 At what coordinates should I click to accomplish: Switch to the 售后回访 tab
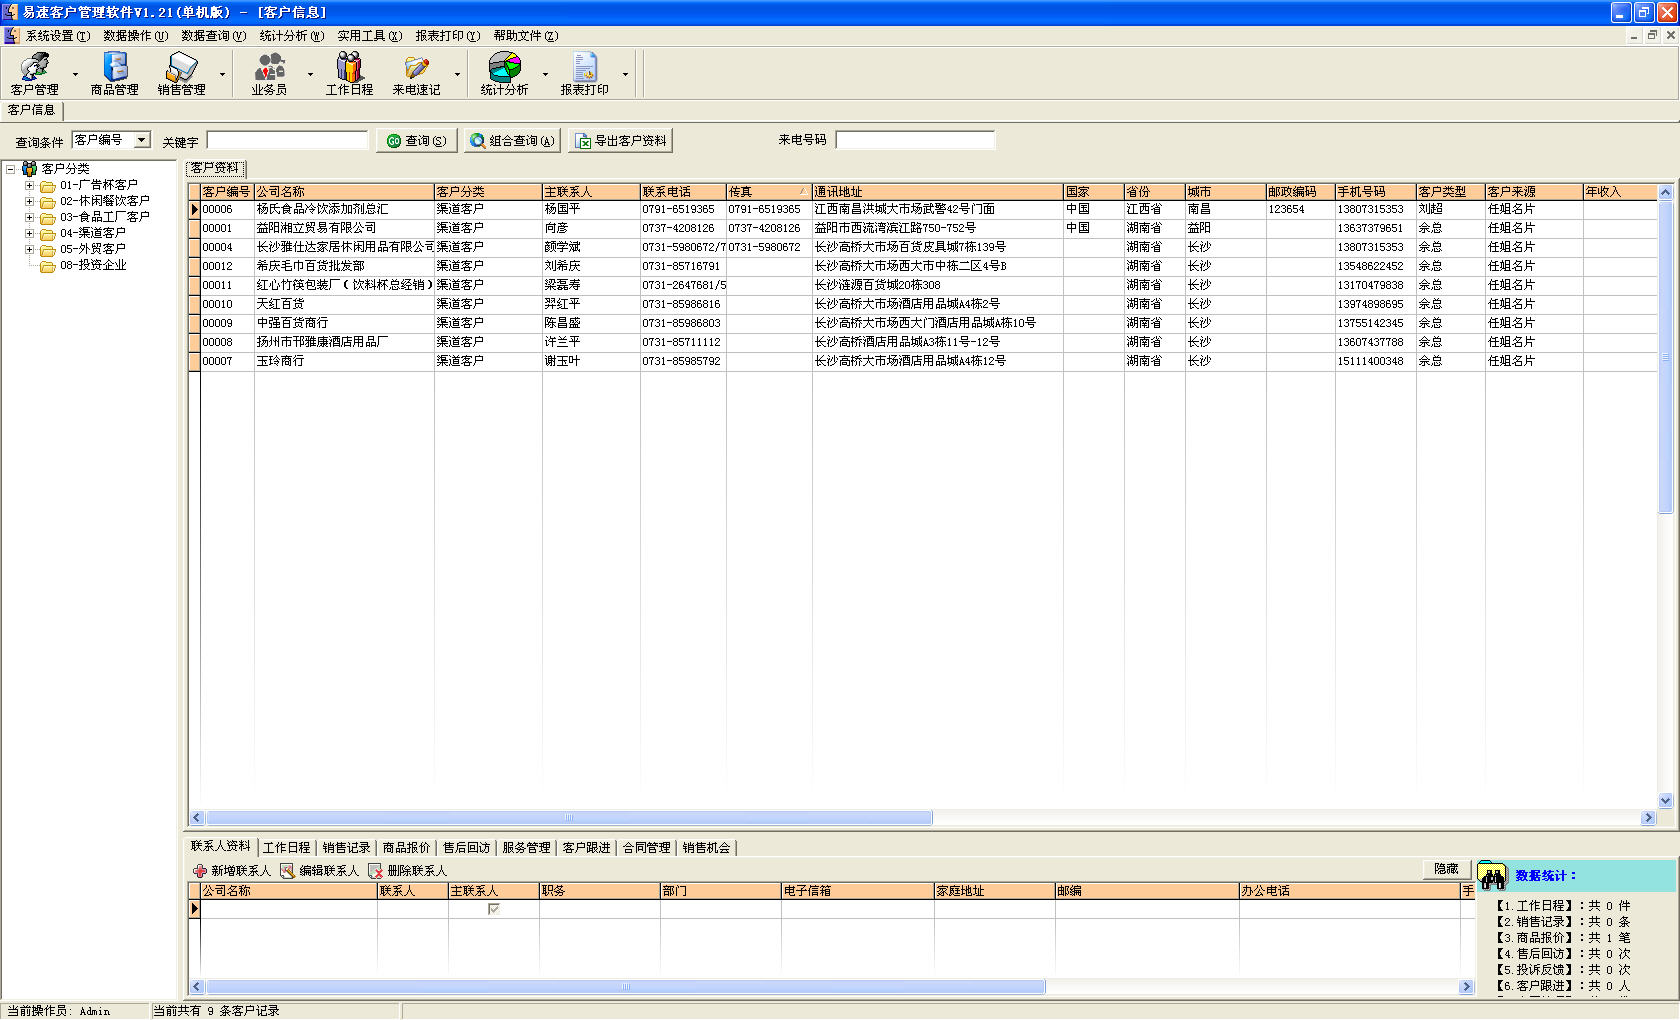[466, 848]
